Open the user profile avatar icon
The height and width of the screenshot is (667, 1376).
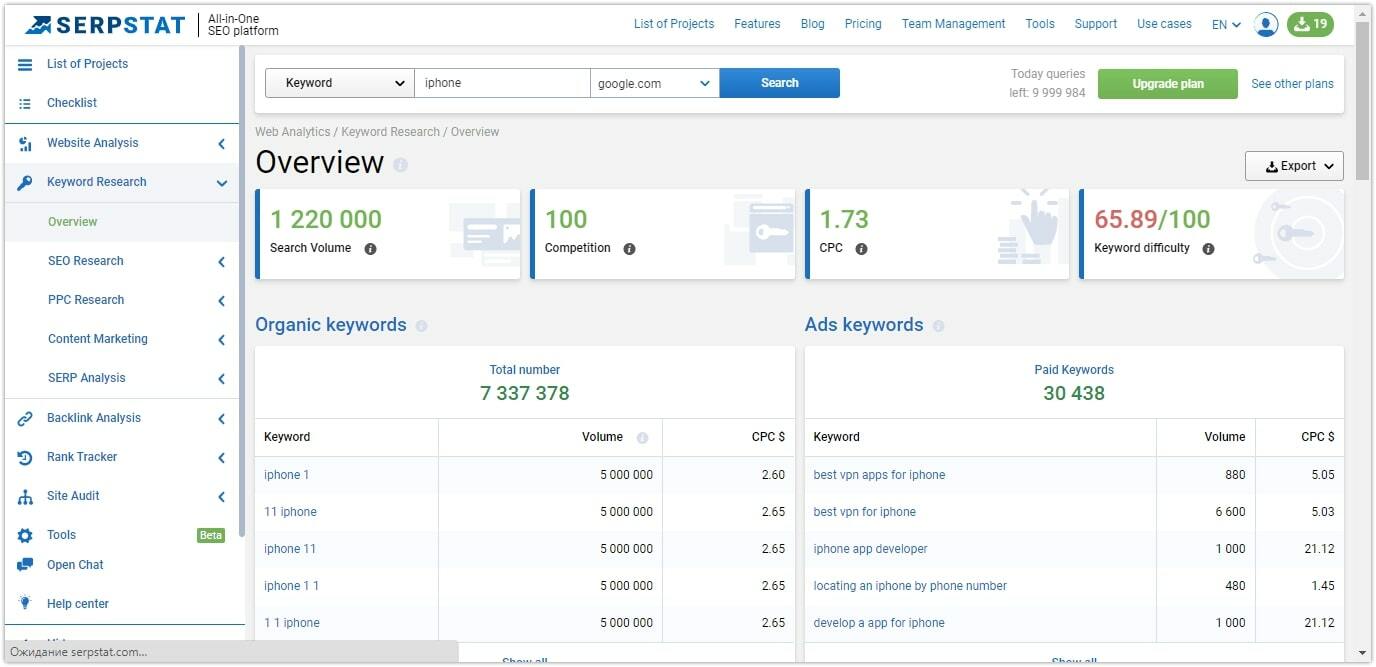1266,24
